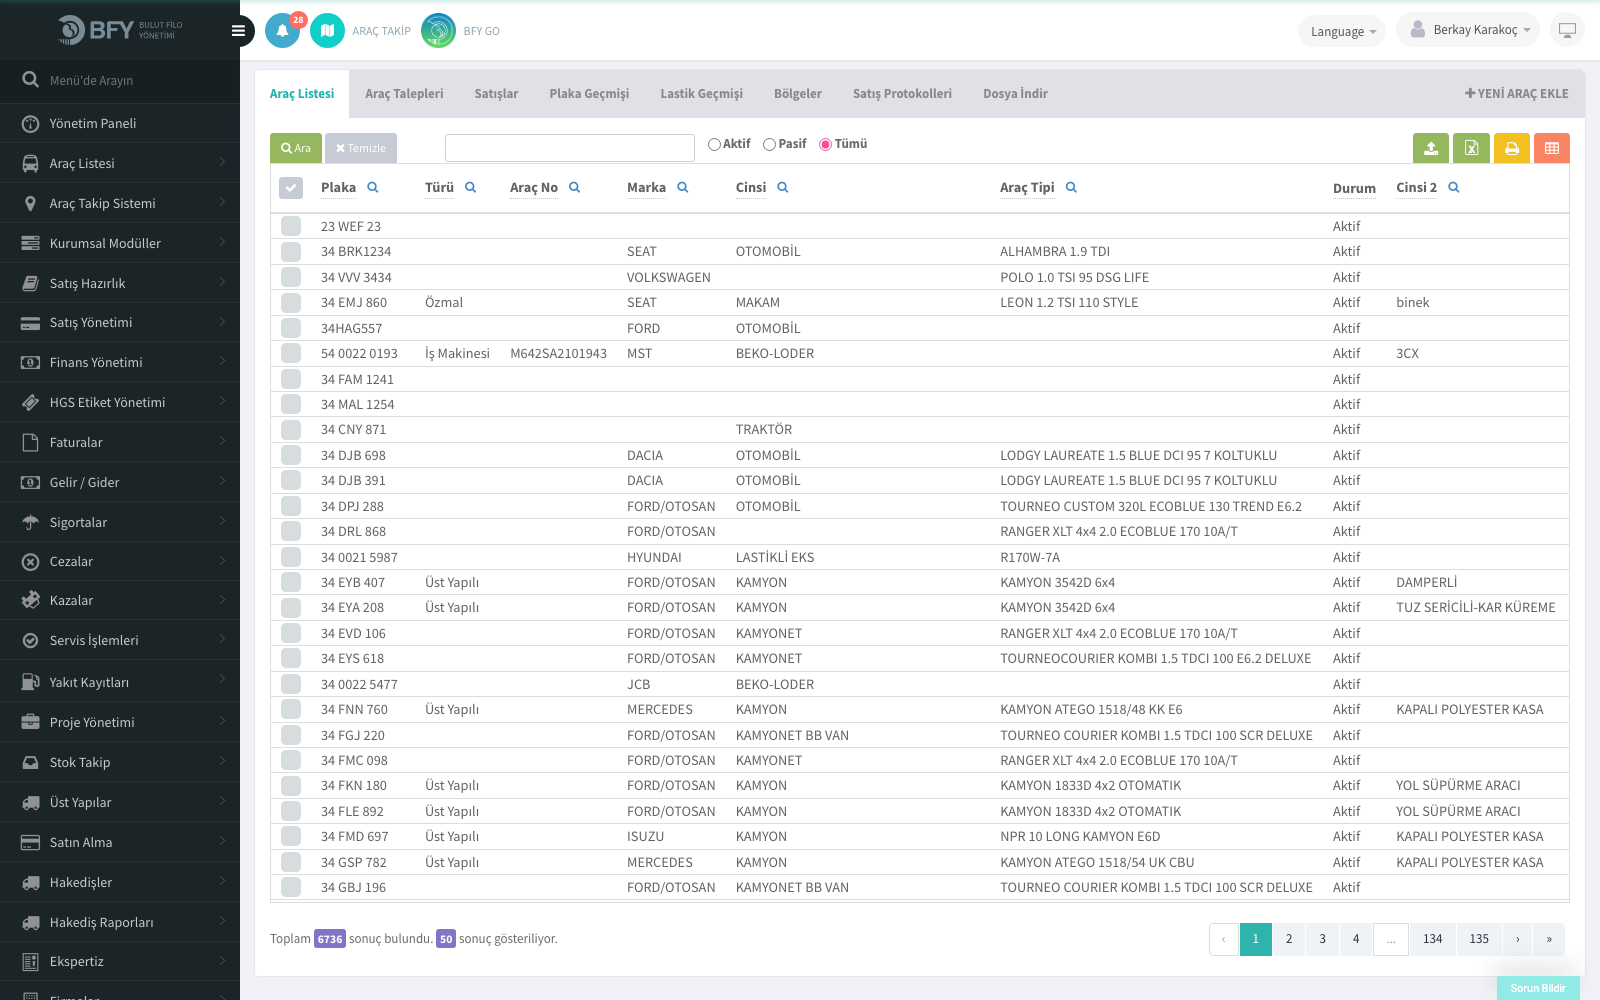Click the green Ara search button
This screenshot has height=1000, width=1600.
[296, 148]
